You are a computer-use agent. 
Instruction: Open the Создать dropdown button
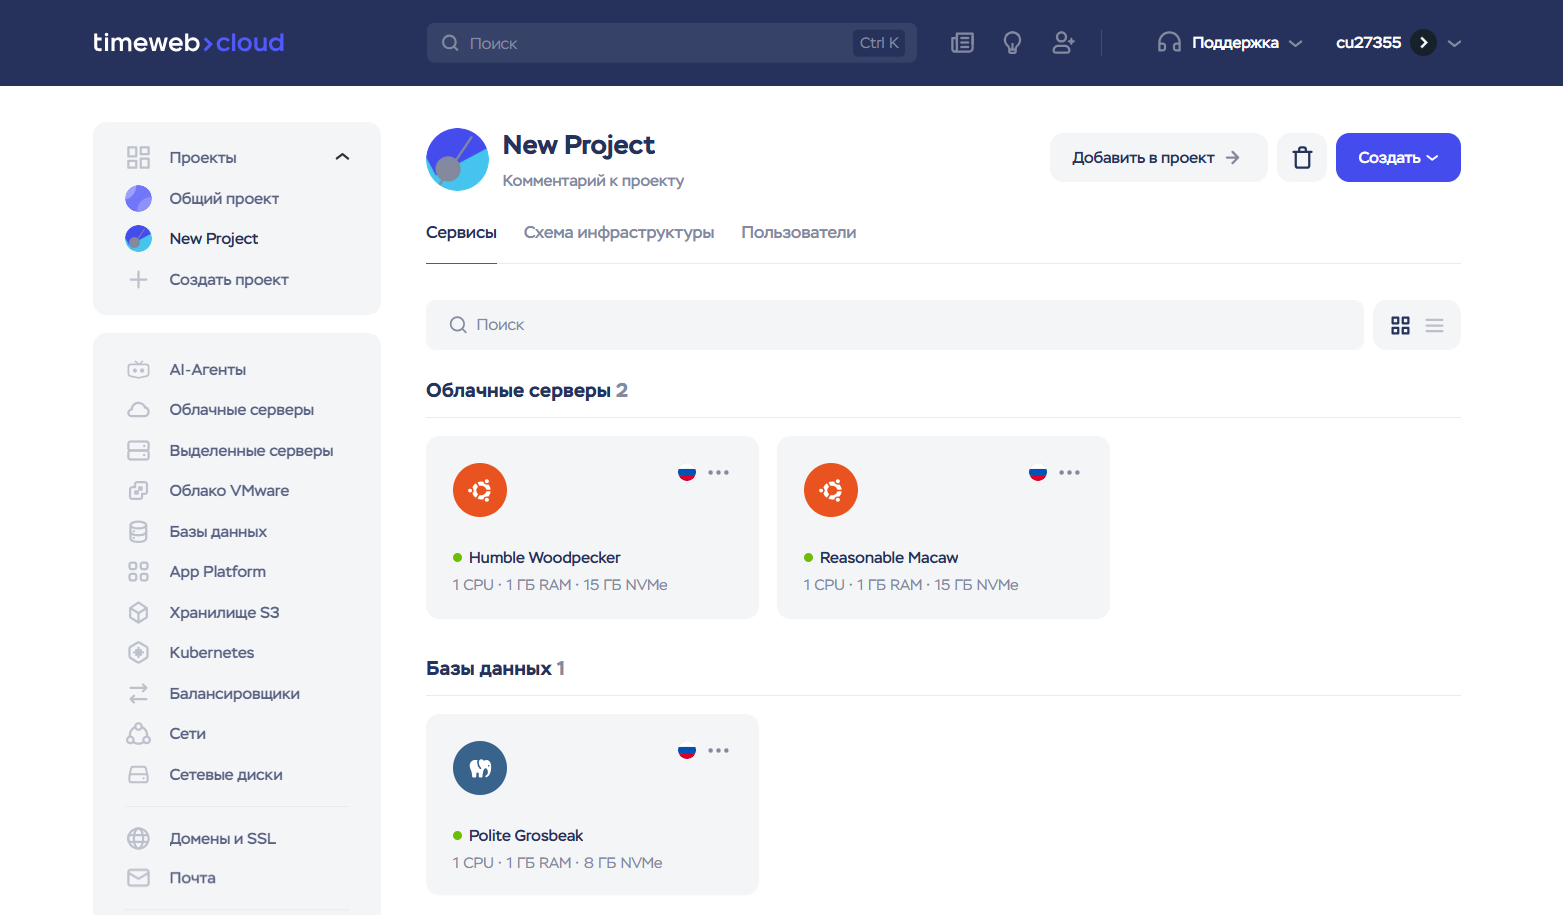coord(1397,158)
